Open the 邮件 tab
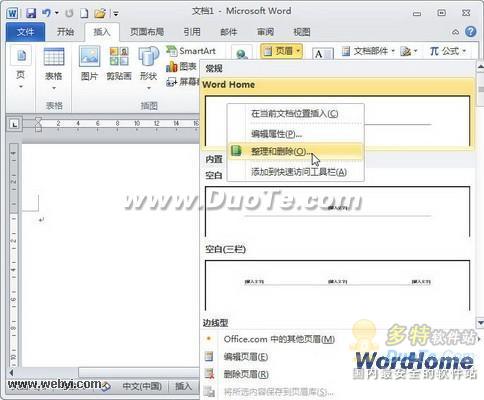This screenshot has width=484, height=400. (x=228, y=32)
